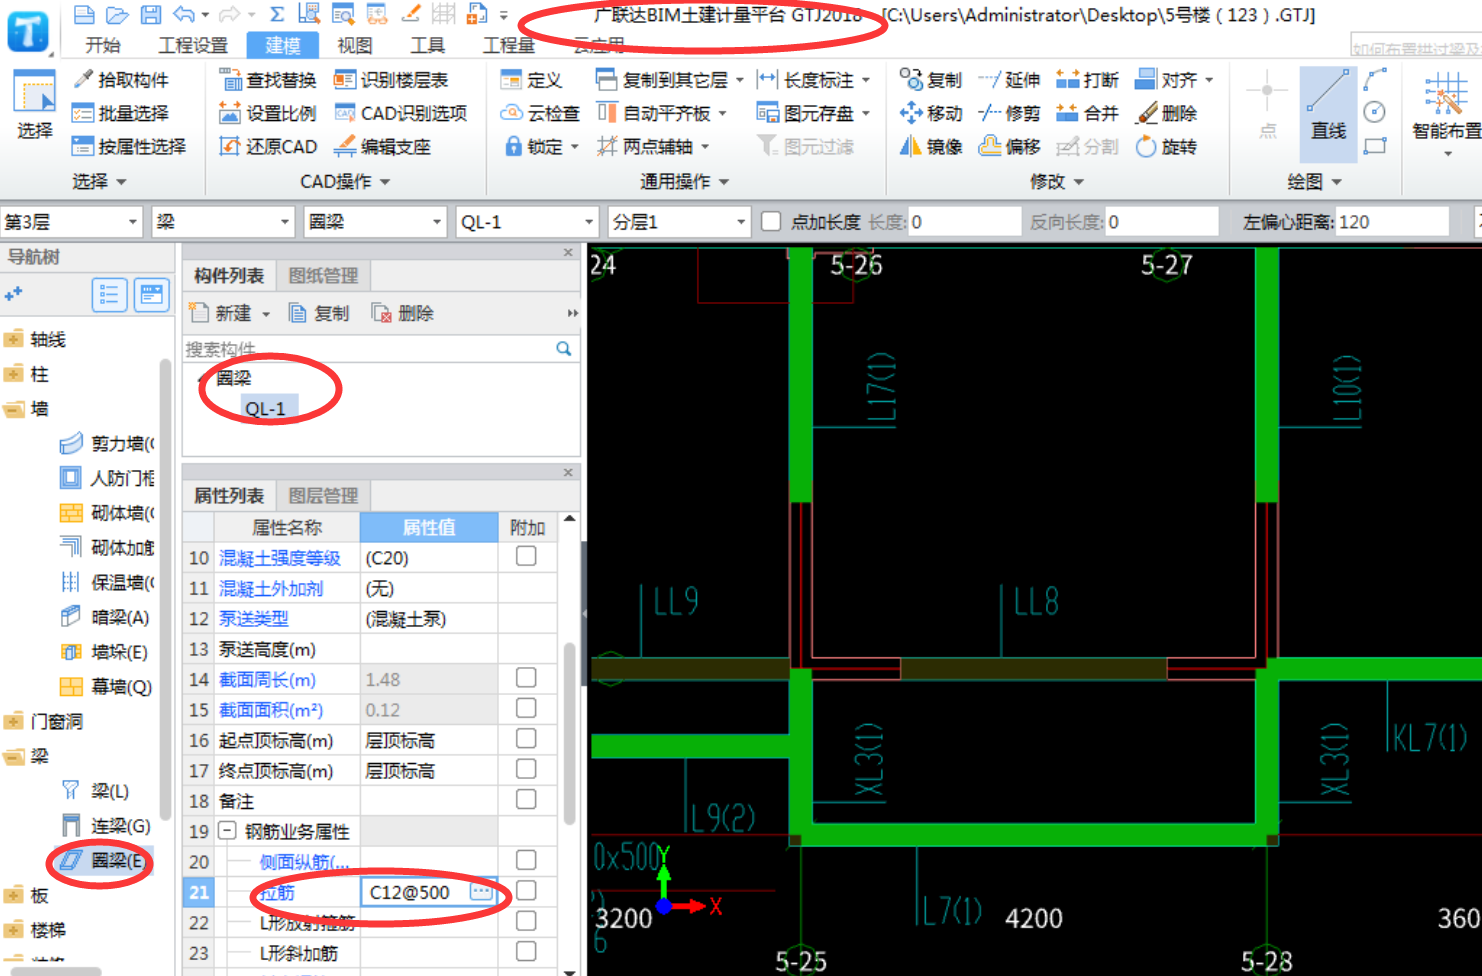1482x976 pixels.
Task: Run 云检查 cloud check
Action: click(540, 113)
